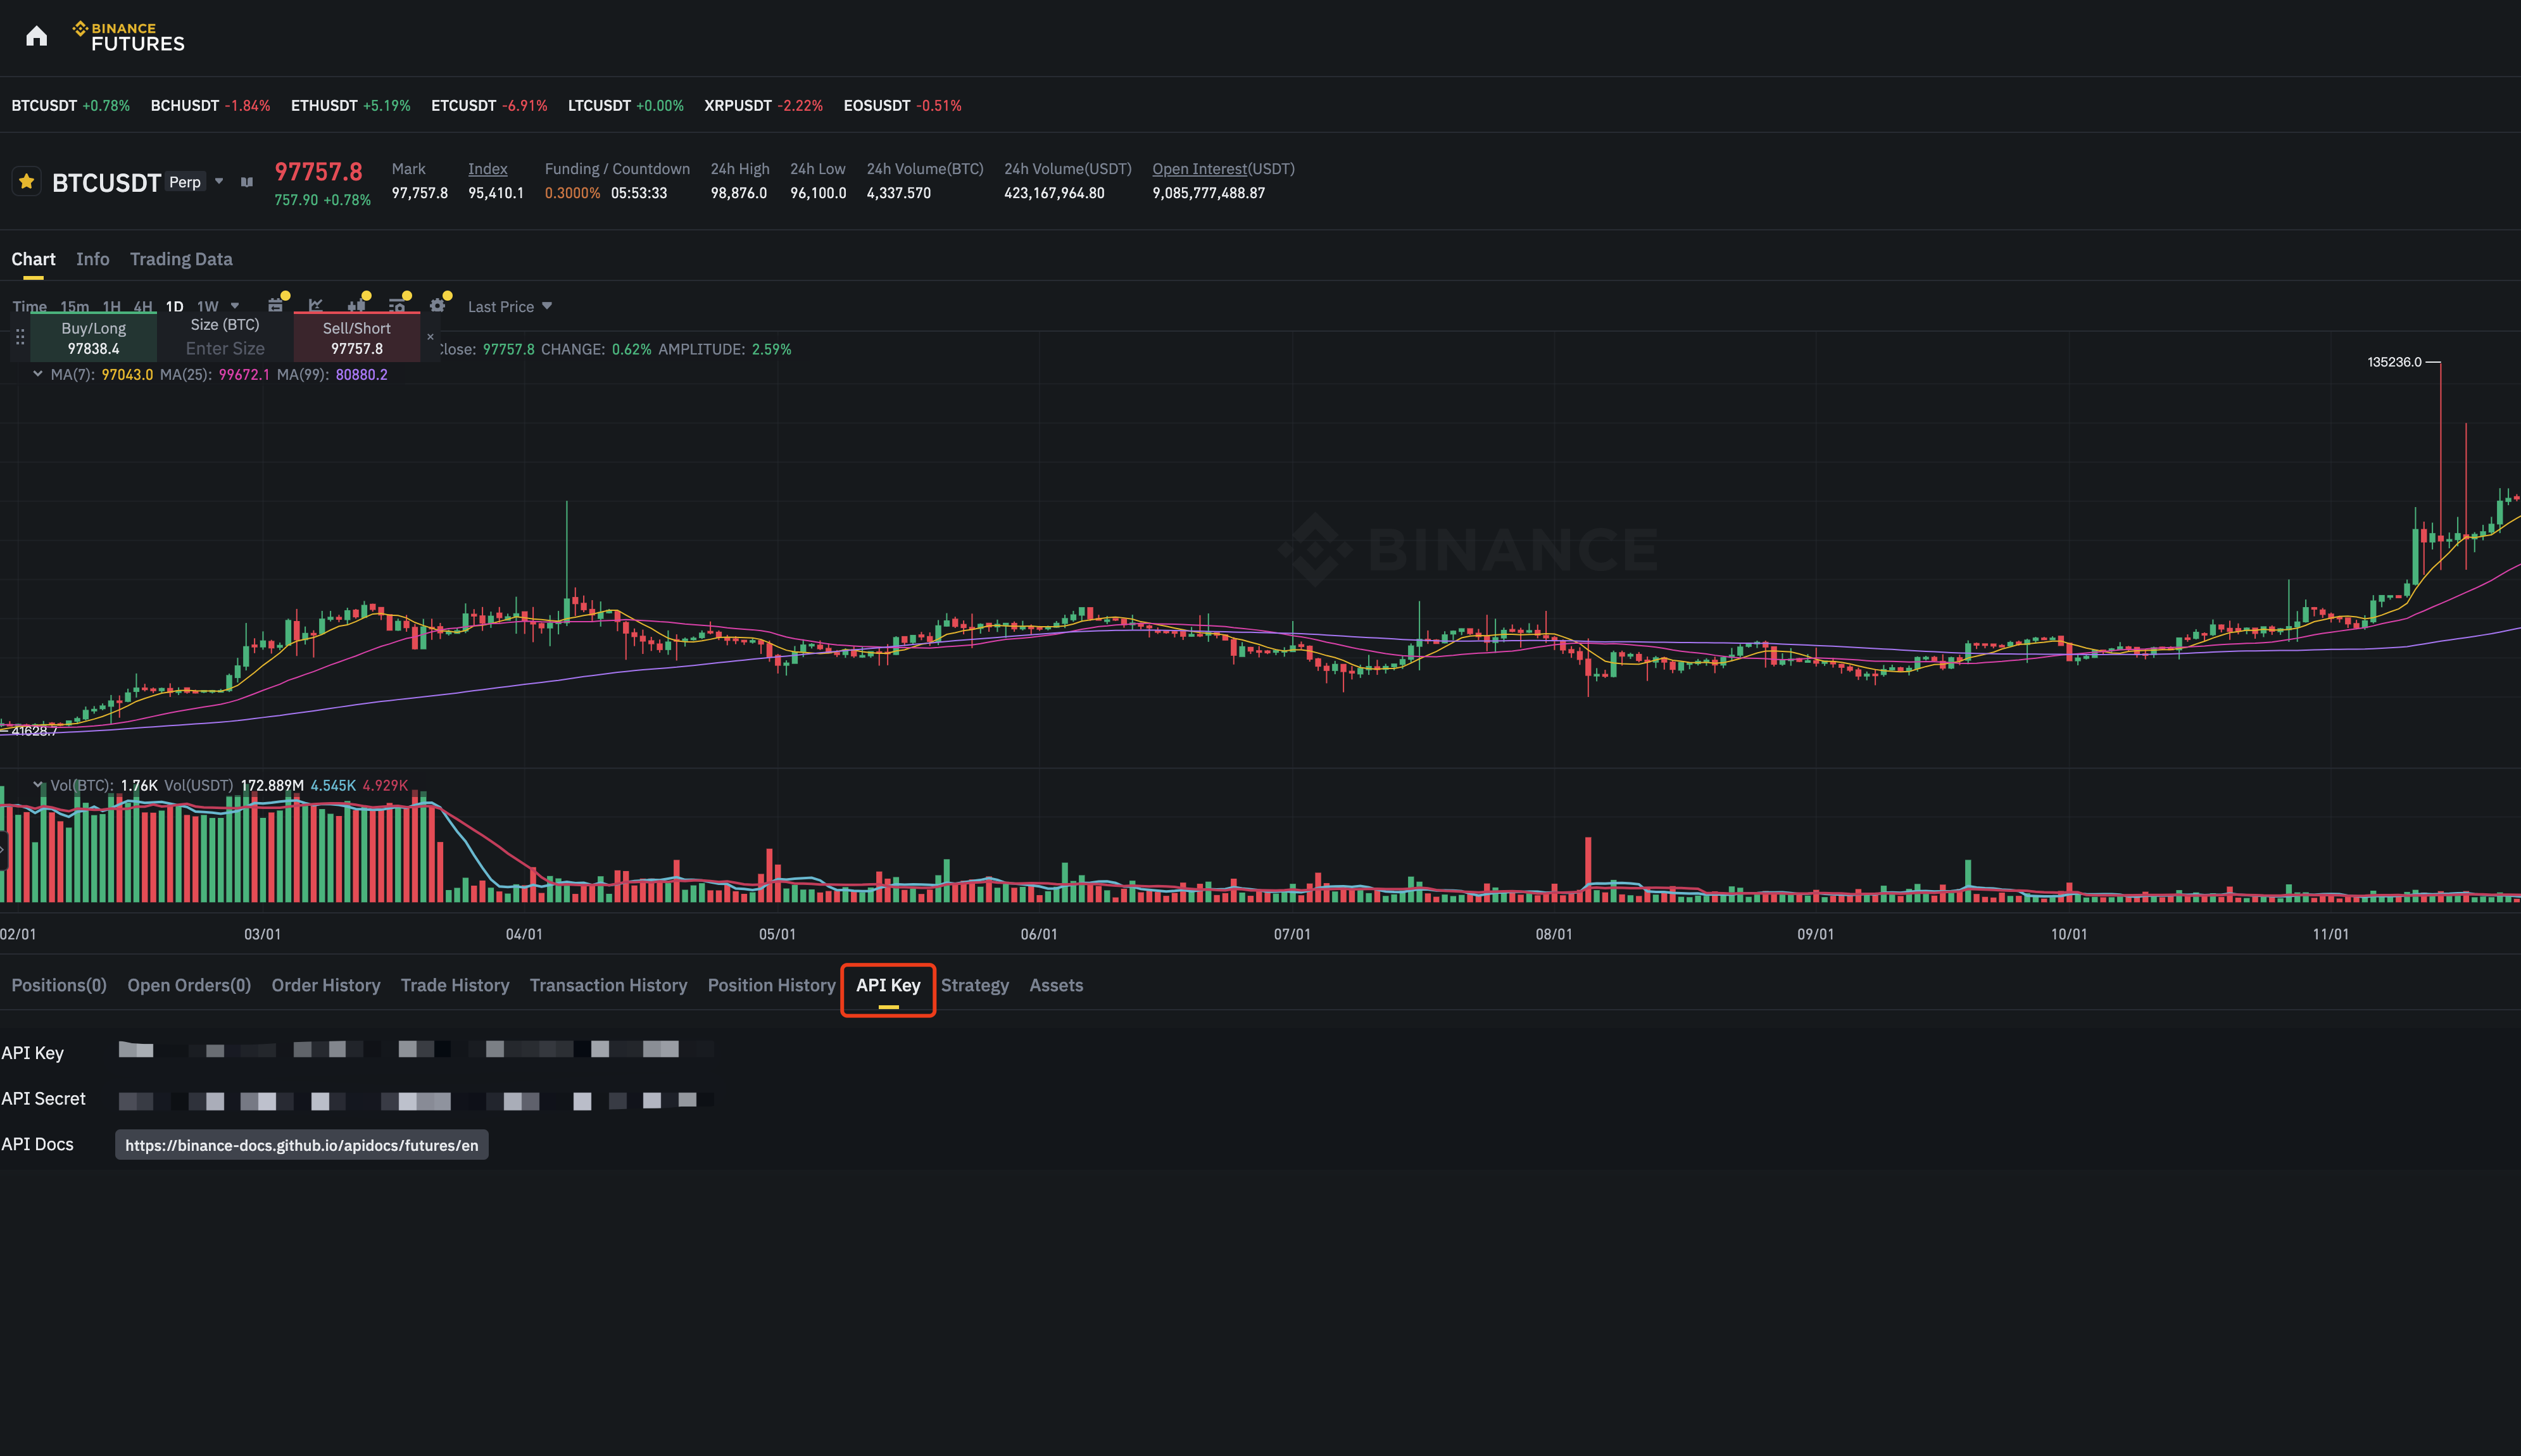Click the 11/01 date on time axis
This screenshot has width=2521, height=1456.
(x=2330, y=935)
